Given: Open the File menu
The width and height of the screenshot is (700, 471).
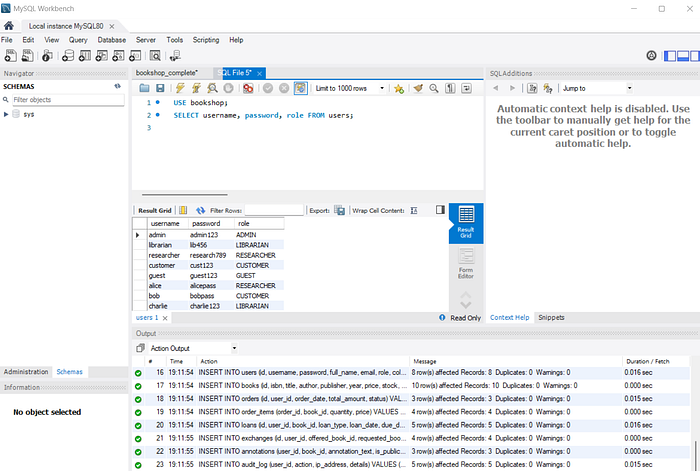Looking at the screenshot, I should pyautogui.click(x=7, y=40).
